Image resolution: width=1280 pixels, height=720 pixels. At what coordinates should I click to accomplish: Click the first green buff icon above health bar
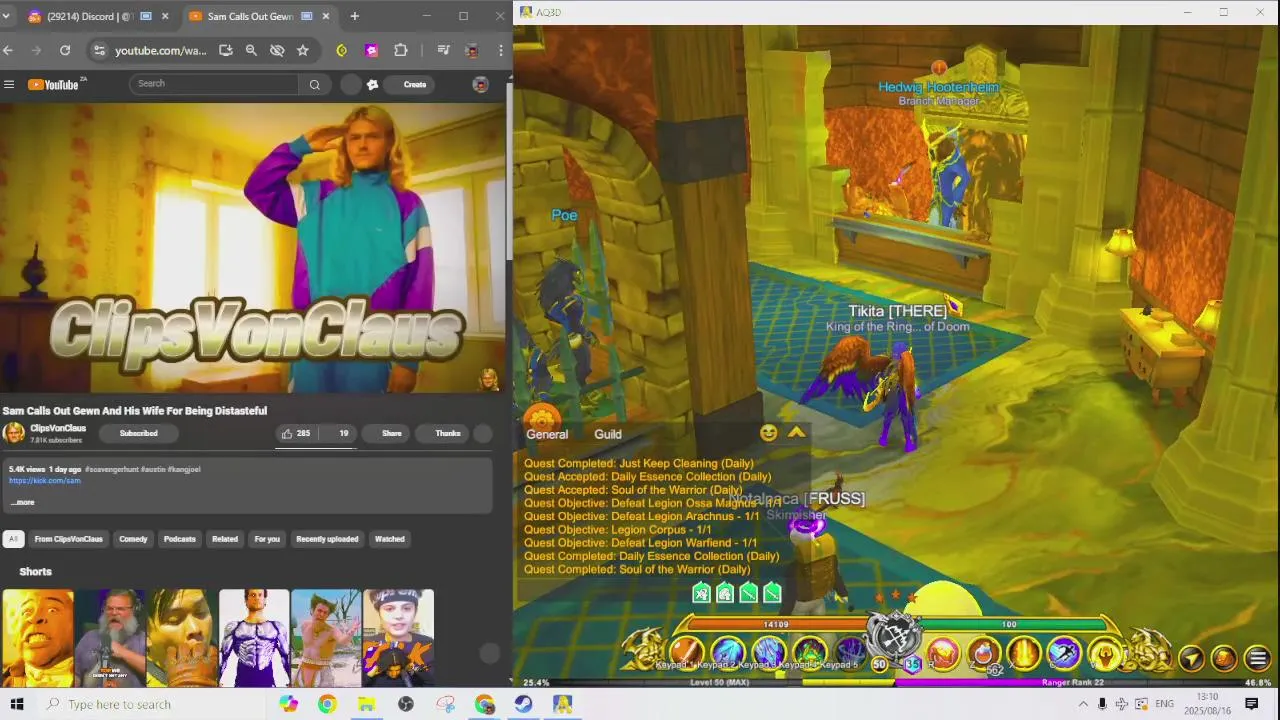[x=702, y=594]
